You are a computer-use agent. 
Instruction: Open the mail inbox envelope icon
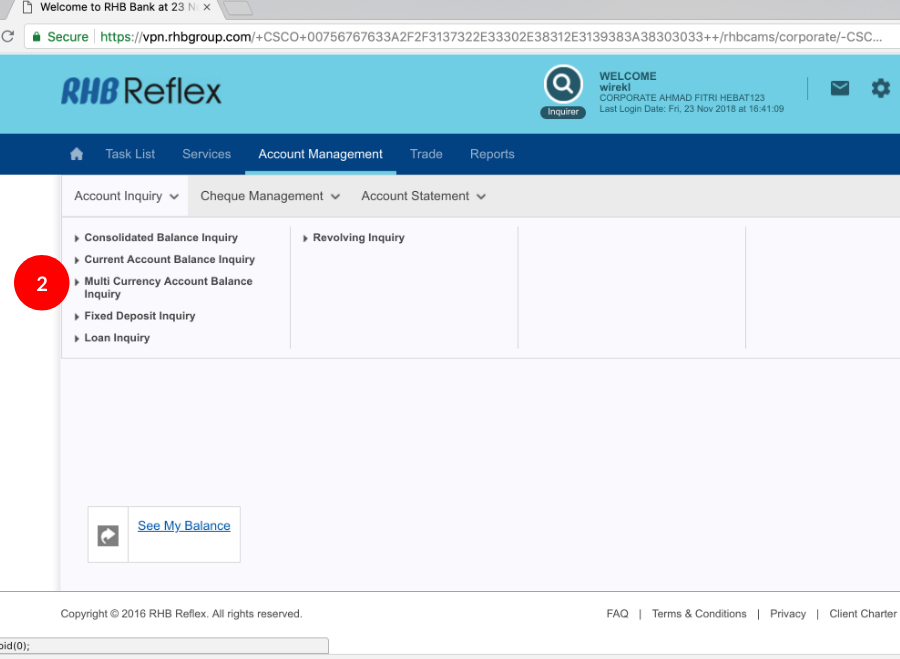click(840, 88)
